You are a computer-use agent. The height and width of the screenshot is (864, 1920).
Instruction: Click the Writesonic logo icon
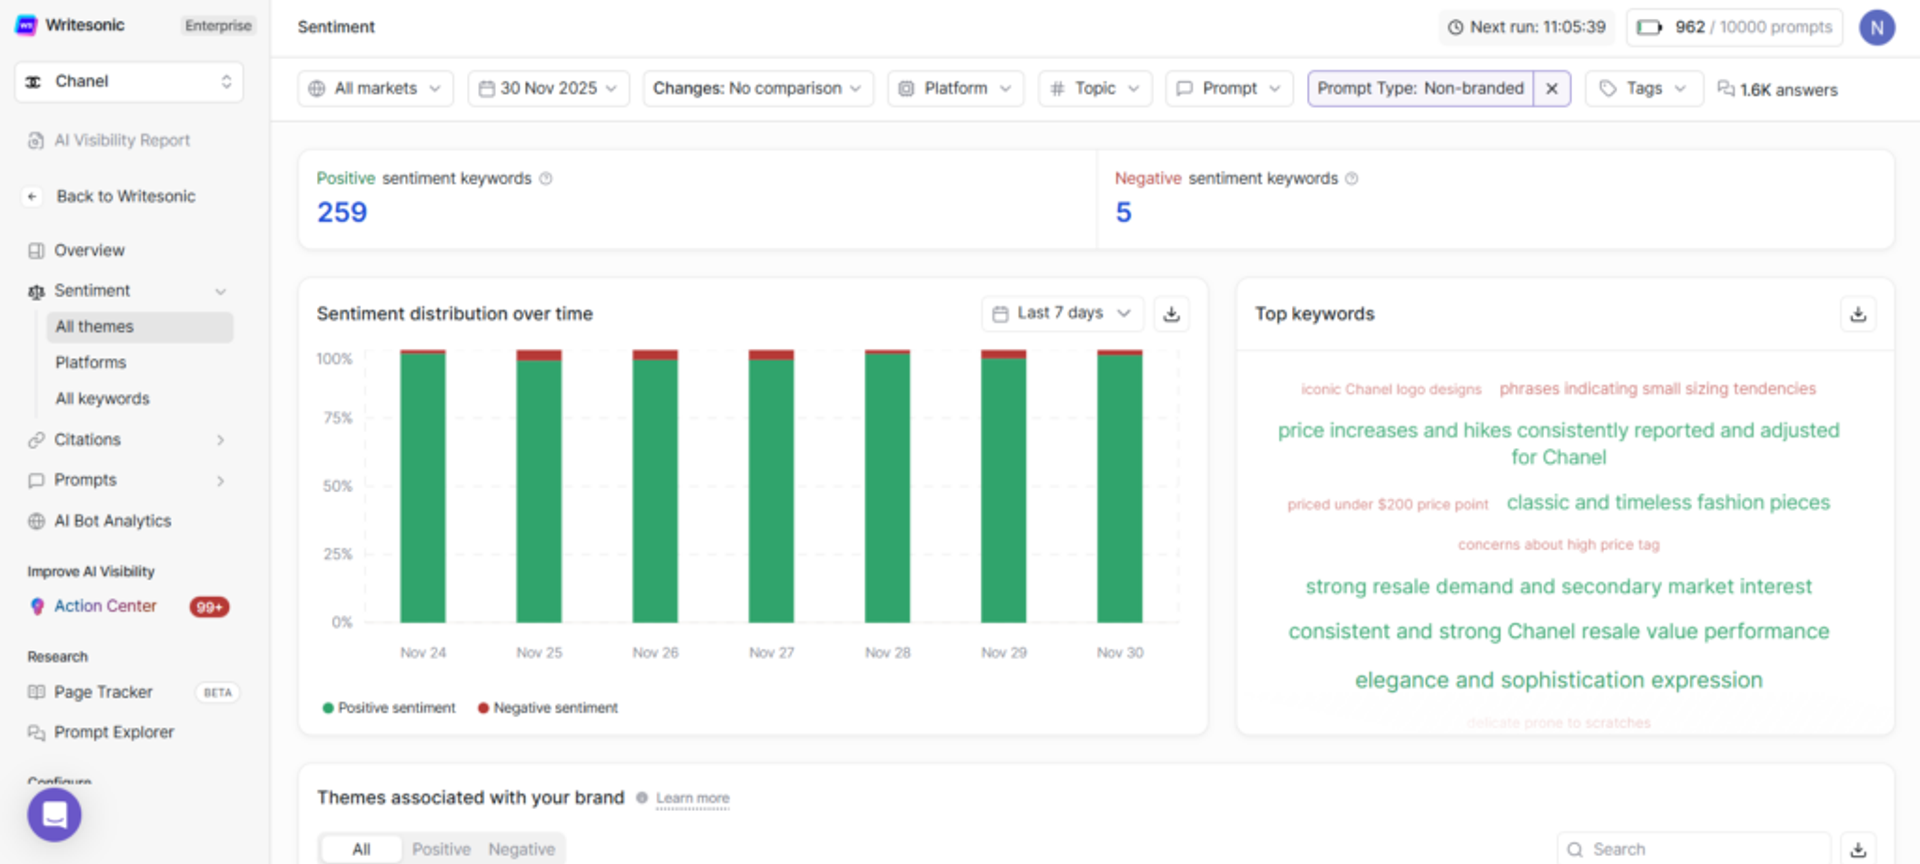[x=27, y=25]
